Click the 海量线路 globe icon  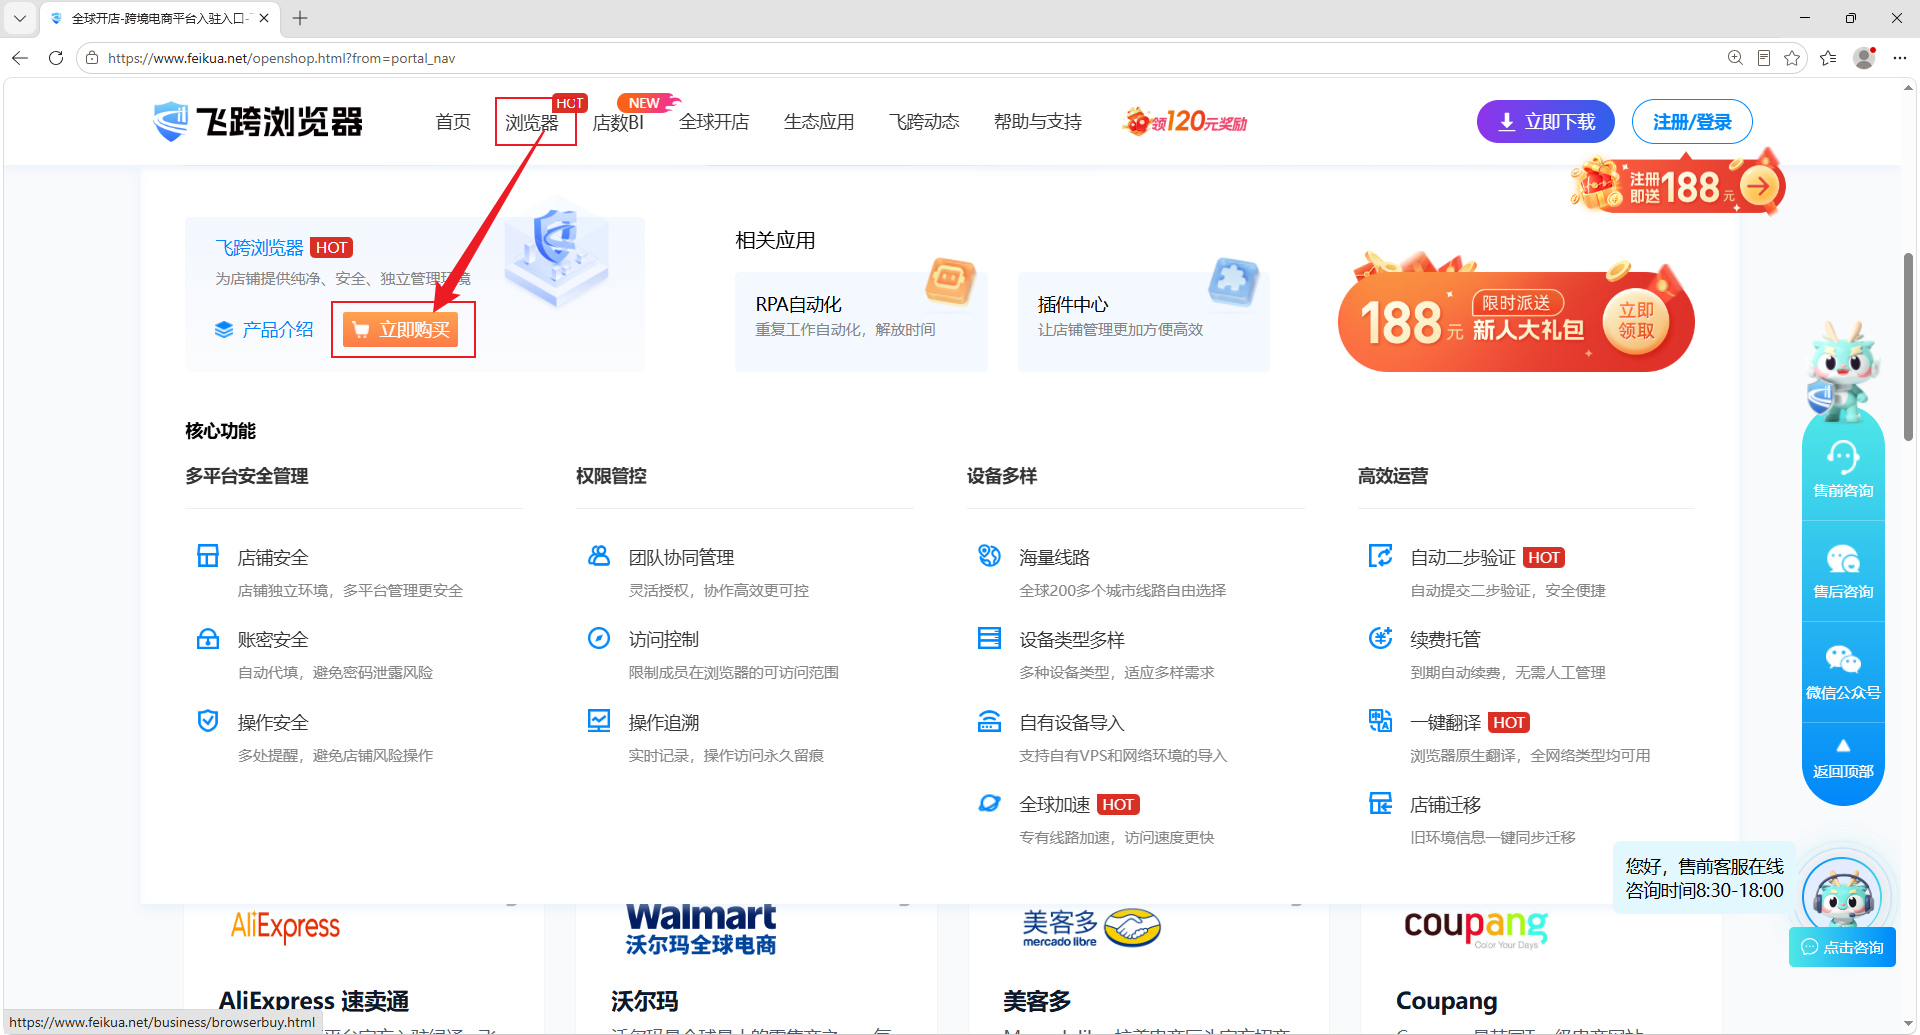coord(990,556)
